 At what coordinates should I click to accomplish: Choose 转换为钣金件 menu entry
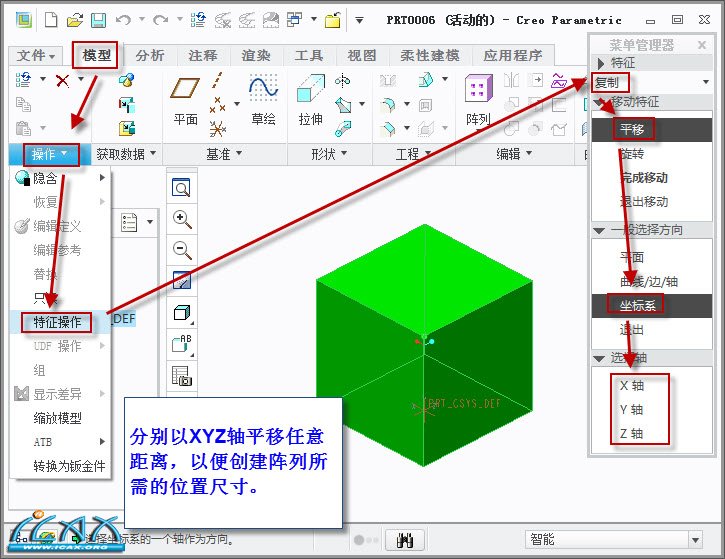pos(69,466)
